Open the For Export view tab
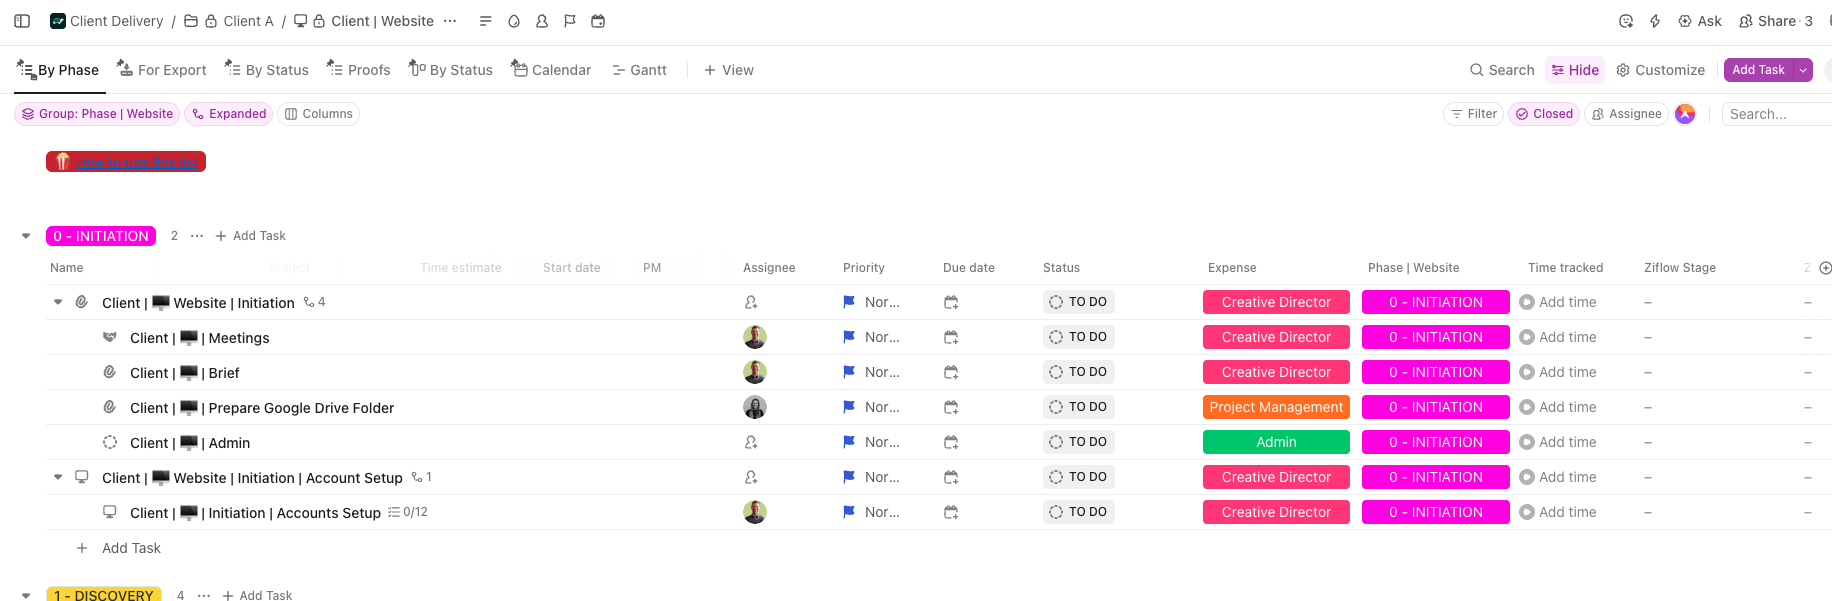The height and width of the screenshot is (601, 1832). pyautogui.click(x=162, y=70)
